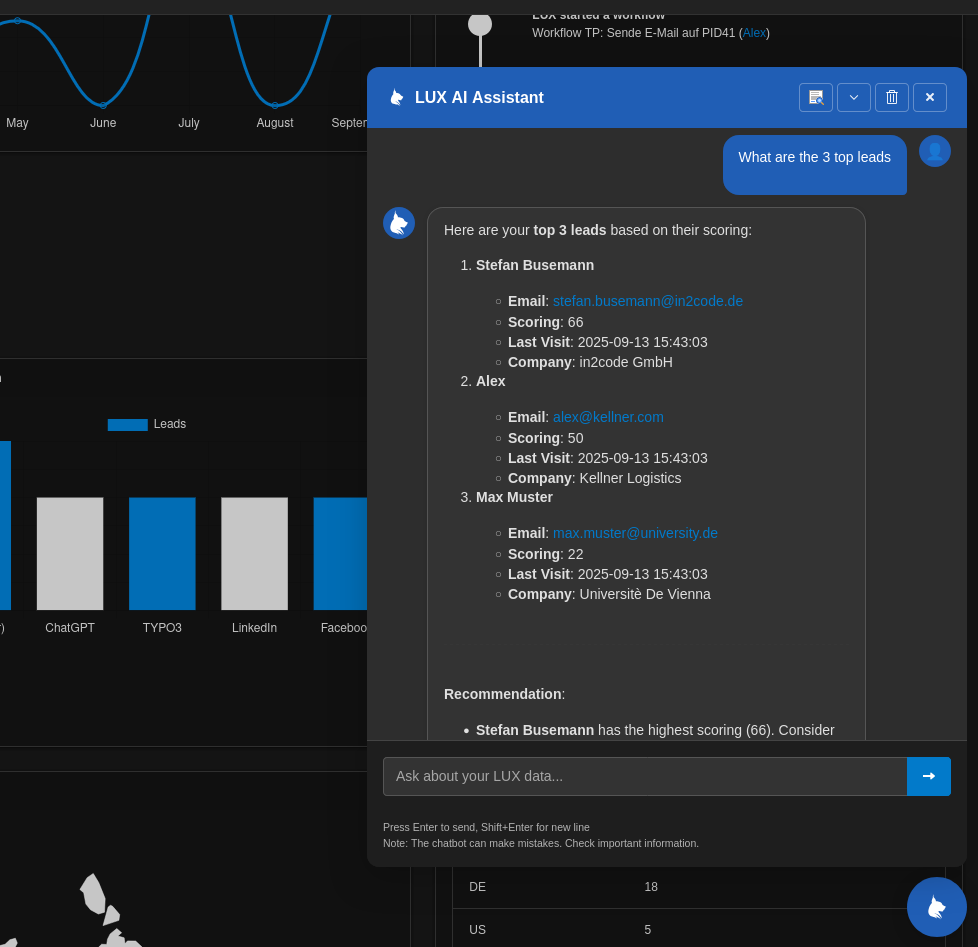Click the ChatGPT bar in chart
Screen dimensions: 978x947
pyautogui.click(x=70, y=553)
